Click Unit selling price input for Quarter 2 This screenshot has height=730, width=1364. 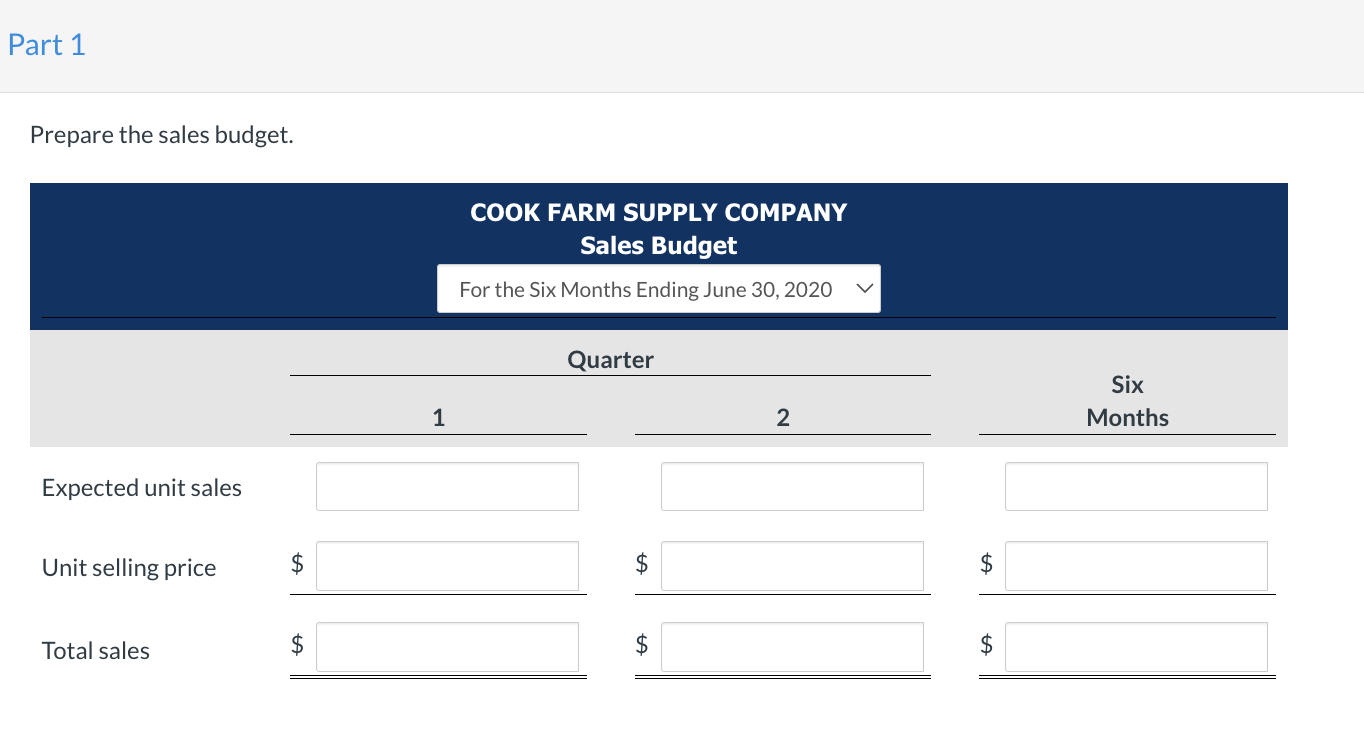tap(792, 566)
